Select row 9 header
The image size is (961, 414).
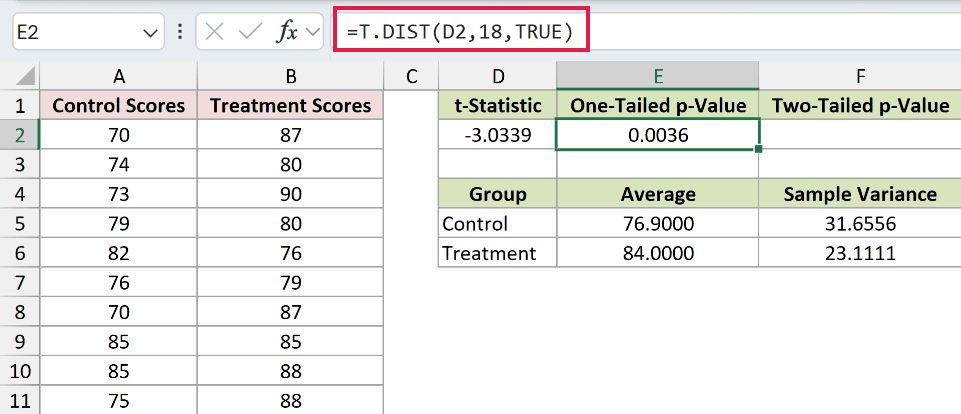coord(20,342)
